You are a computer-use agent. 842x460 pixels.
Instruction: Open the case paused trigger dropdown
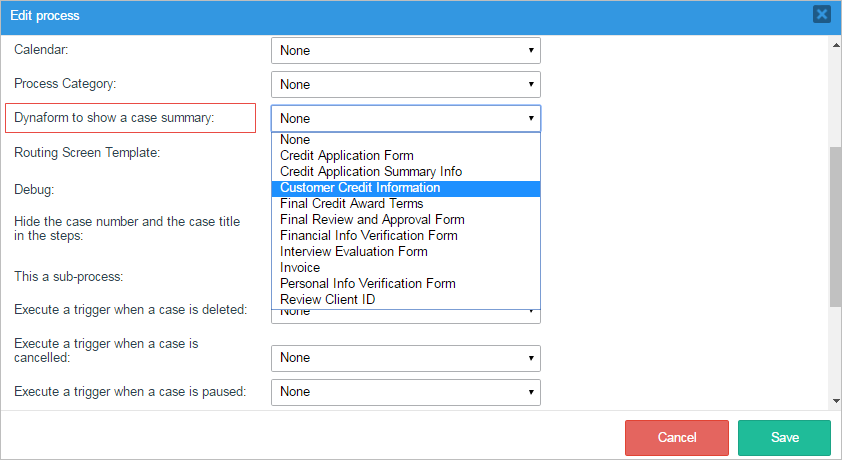click(405, 392)
